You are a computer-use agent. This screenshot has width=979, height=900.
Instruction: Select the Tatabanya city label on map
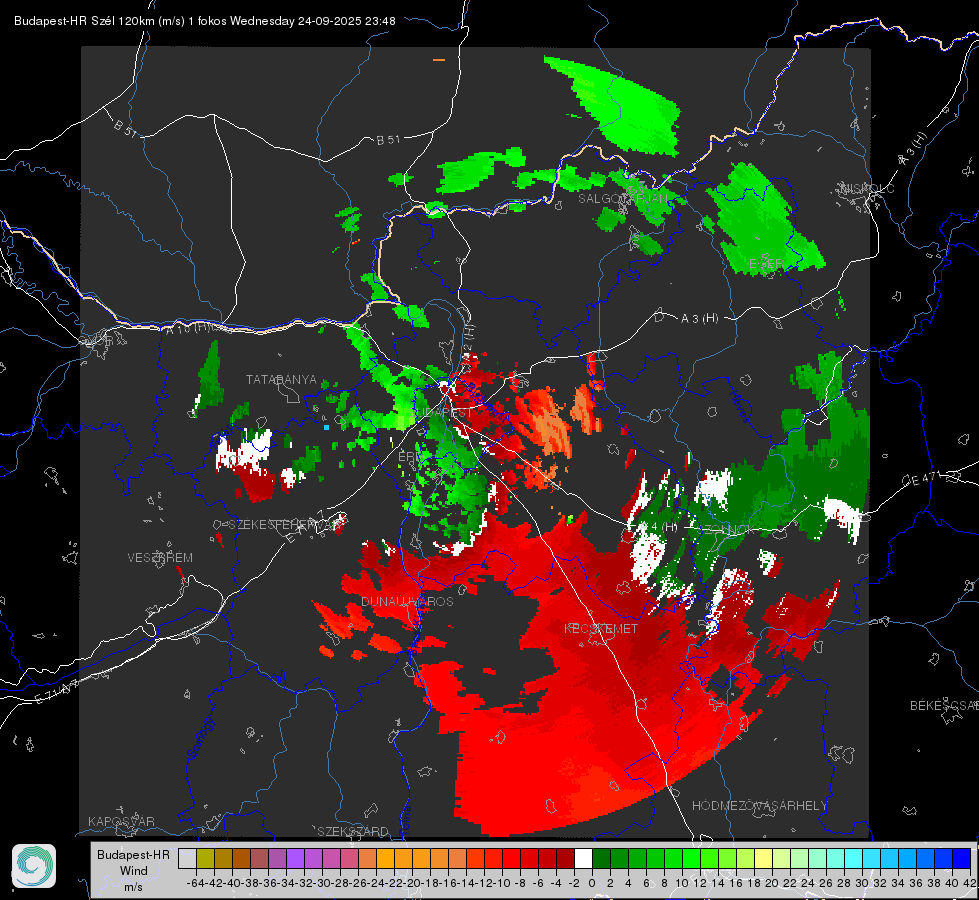pyautogui.click(x=281, y=380)
